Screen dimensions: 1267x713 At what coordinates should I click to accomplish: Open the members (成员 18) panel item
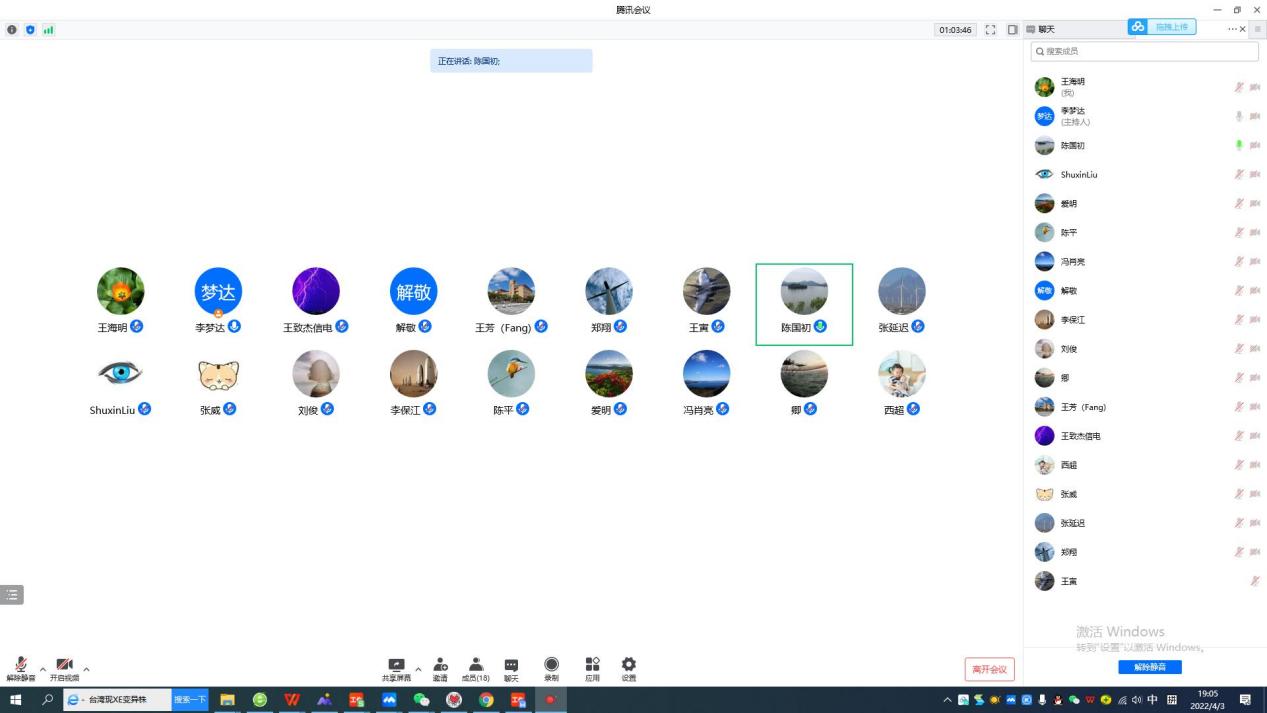pyautogui.click(x=476, y=668)
